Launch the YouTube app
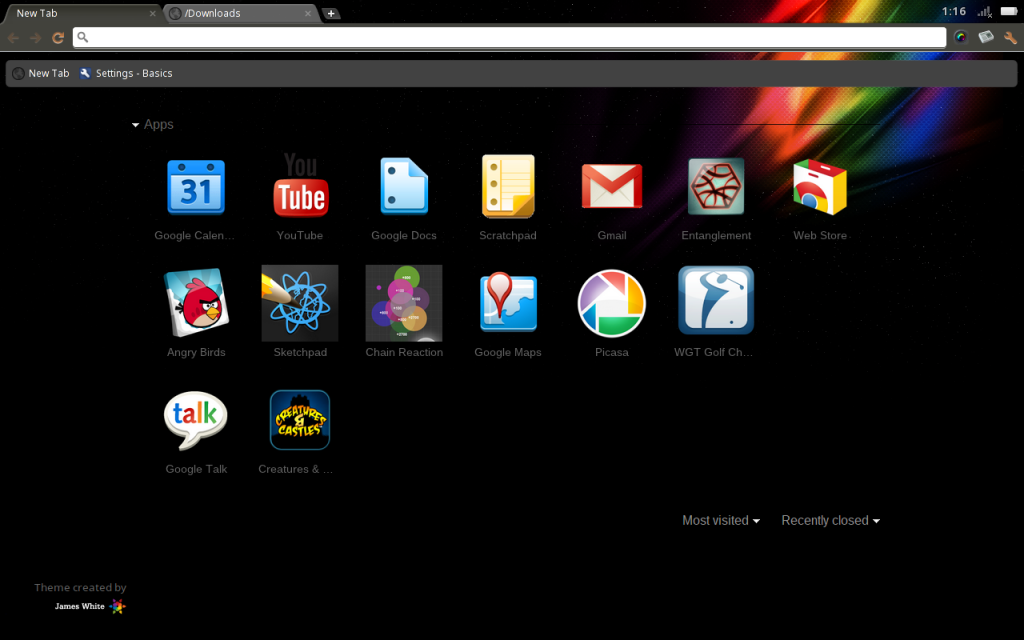The image size is (1024, 640). pos(300,185)
